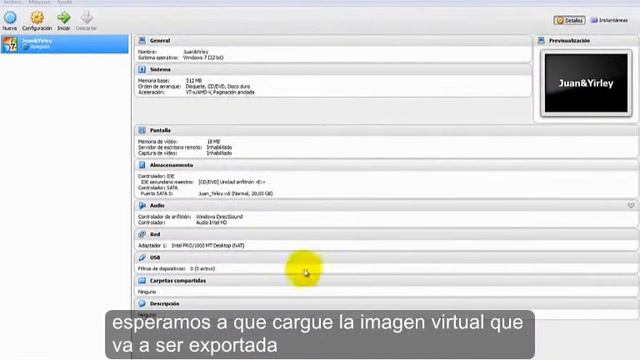The image size is (640, 360).
Task: Click the '[CD/DVD] Unidad anfitrión' storage entry
Action: click(232, 182)
